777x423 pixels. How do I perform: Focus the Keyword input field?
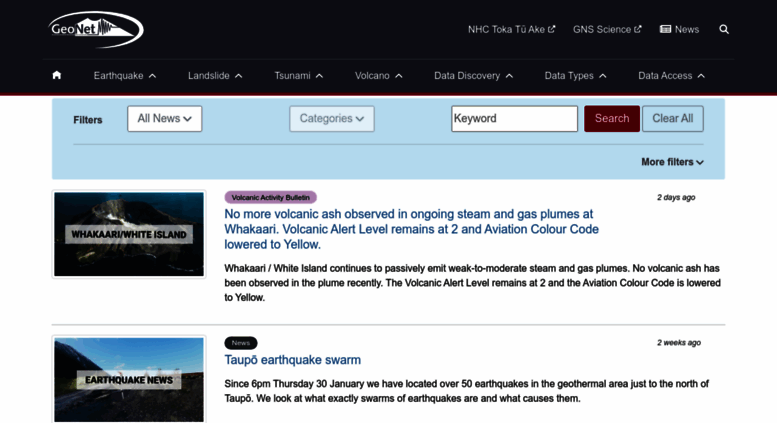514,119
